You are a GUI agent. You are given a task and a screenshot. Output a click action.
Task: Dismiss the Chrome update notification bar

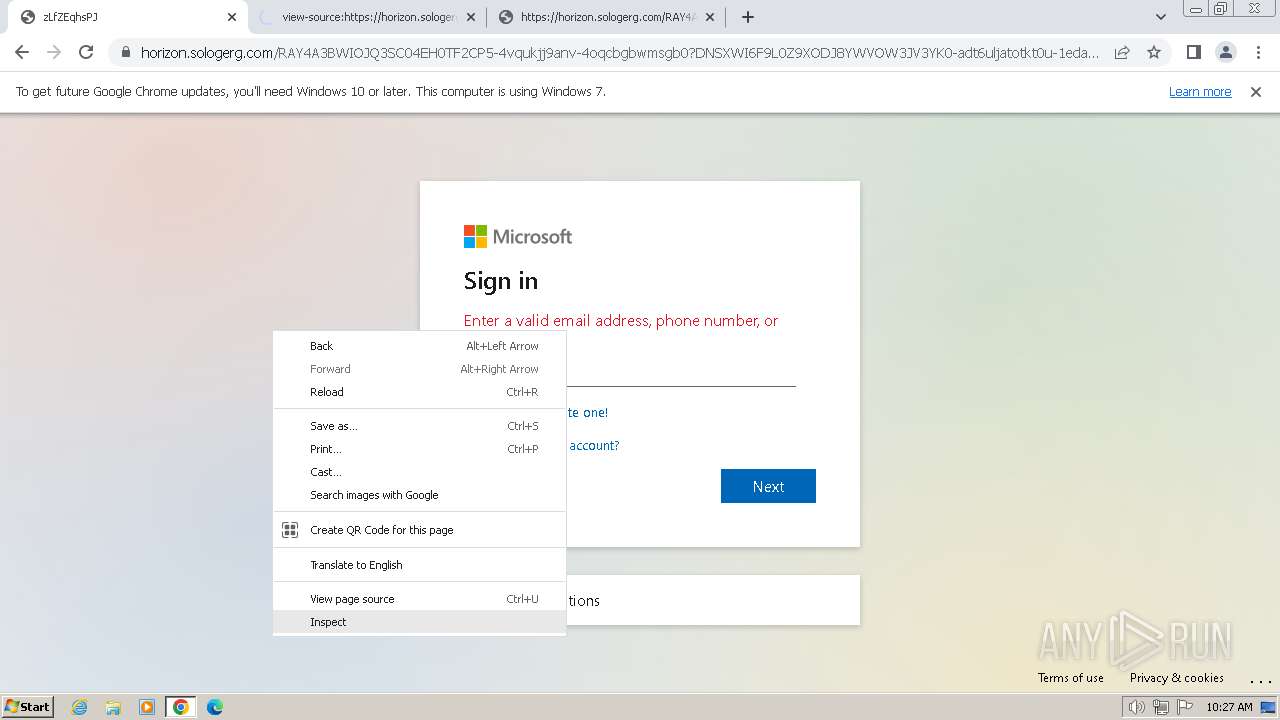(1256, 92)
